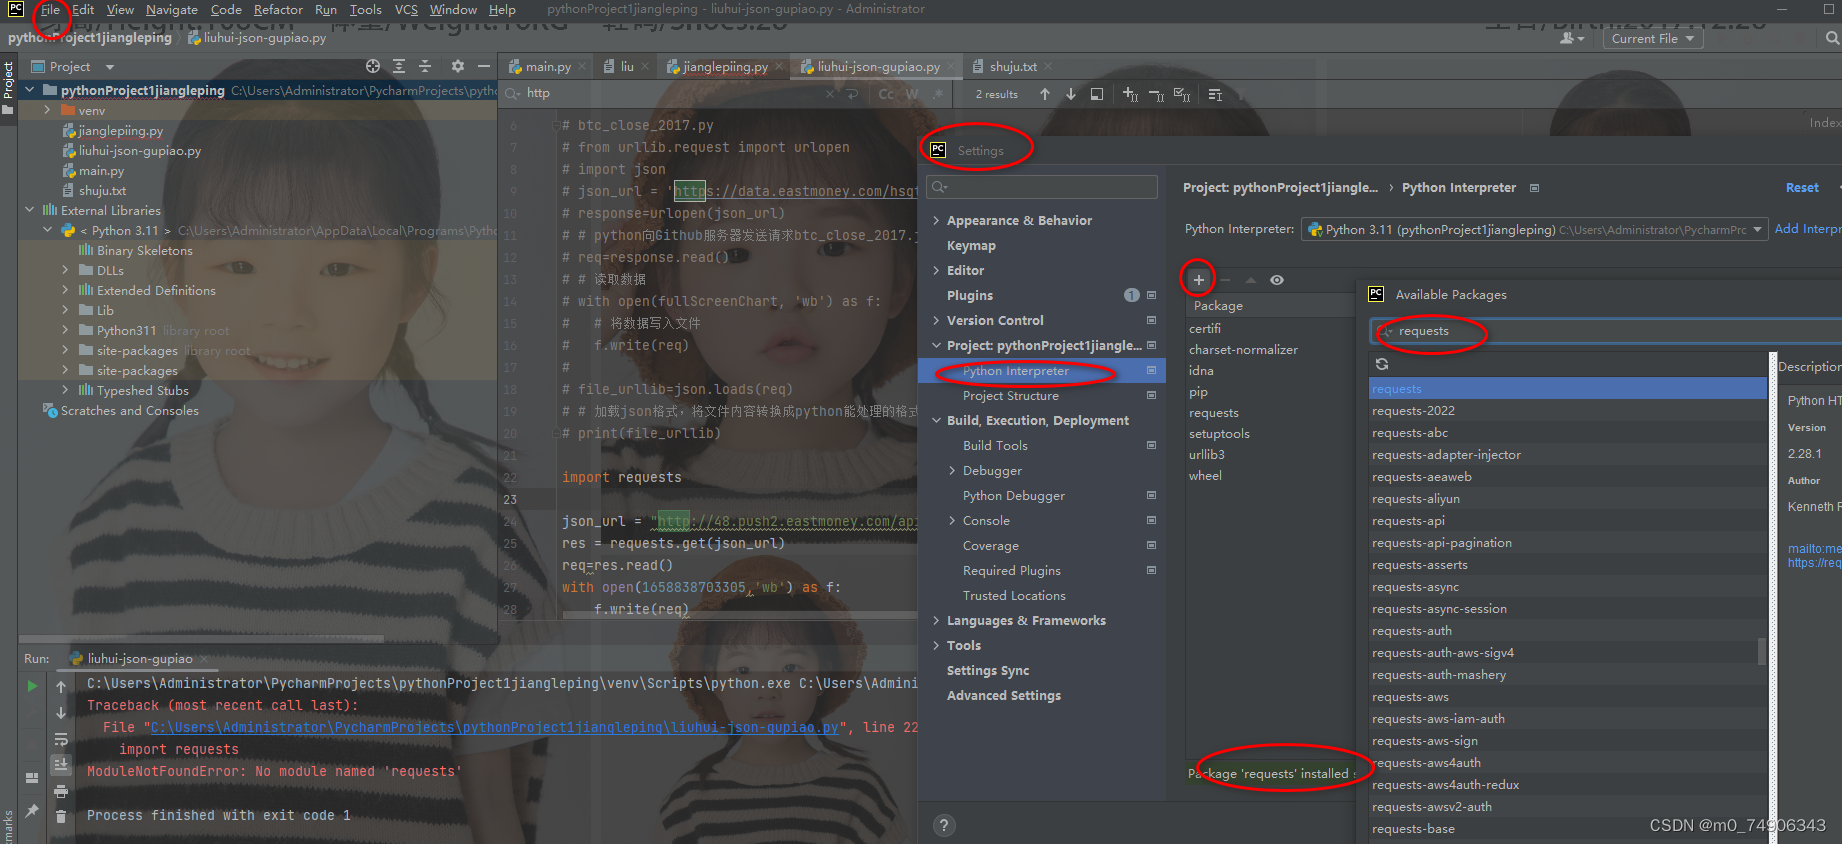Open Plugins settings
Viewport: 1842px width, 844px height.
pyautogui.click(x=970, y=295)
